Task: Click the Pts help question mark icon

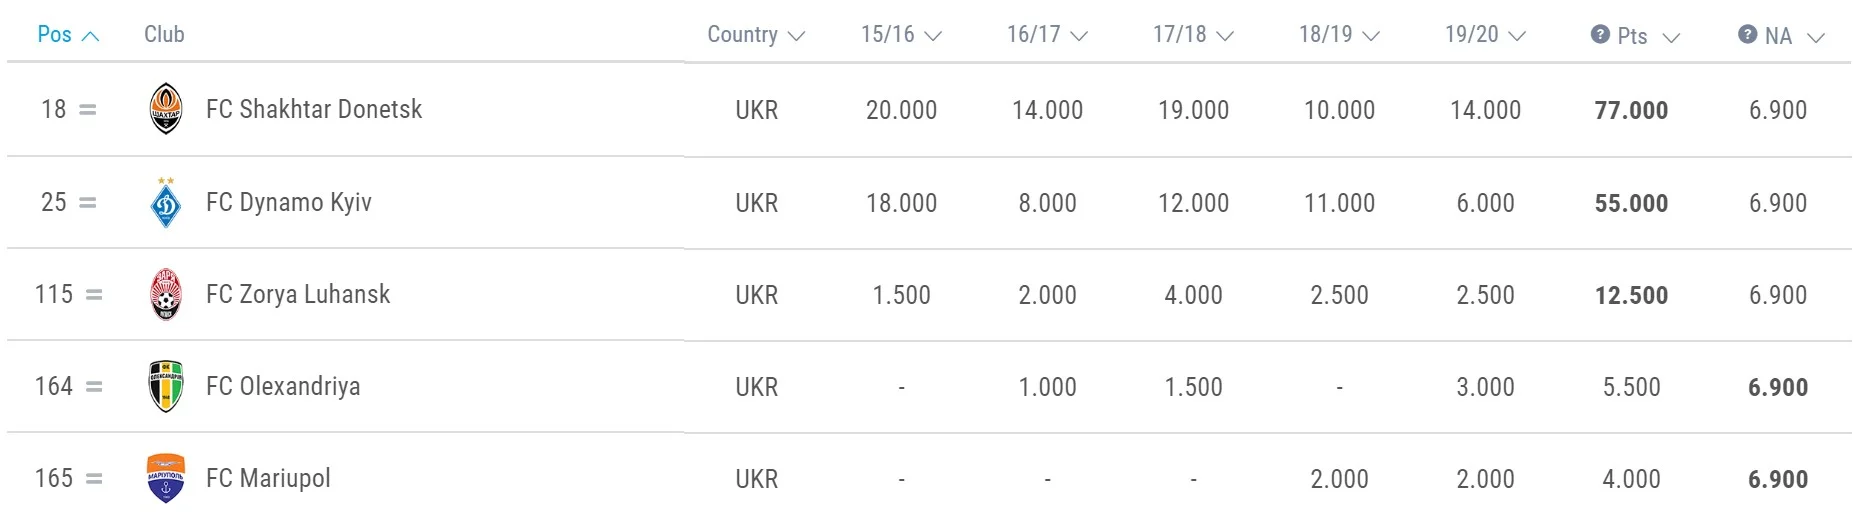Action: coord(1600,34)
